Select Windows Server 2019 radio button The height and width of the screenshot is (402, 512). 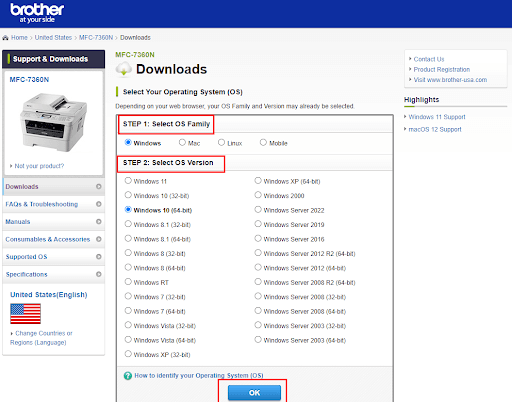point(258,224)
